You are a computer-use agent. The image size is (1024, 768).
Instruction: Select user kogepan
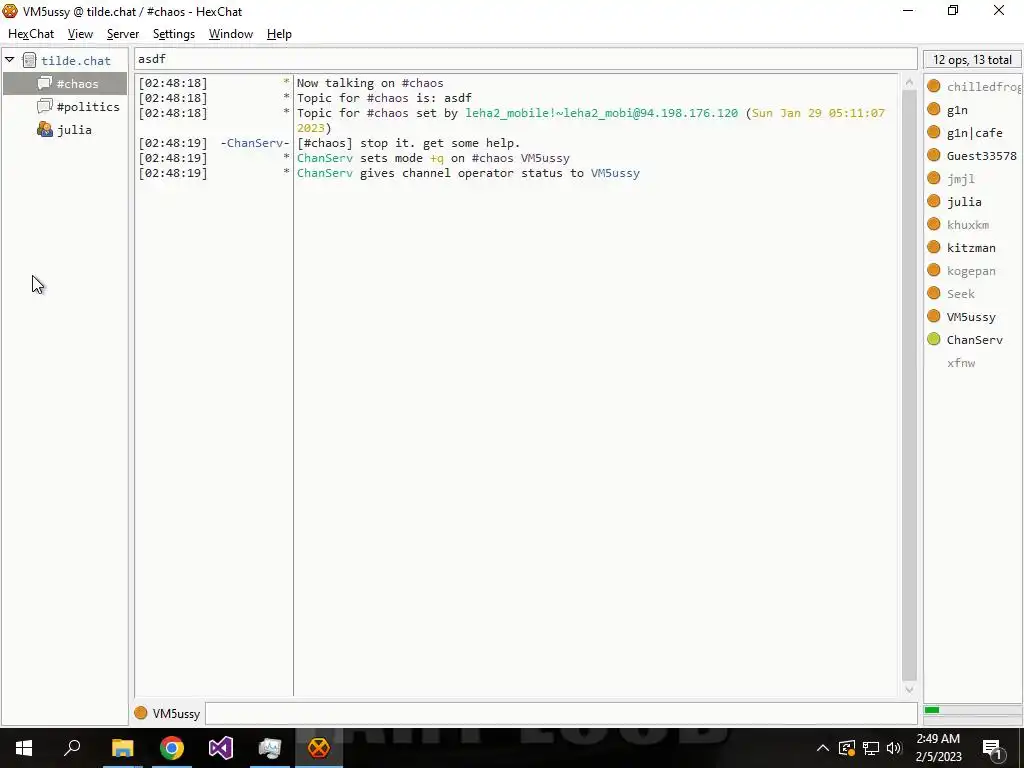[x=971, y=271]
